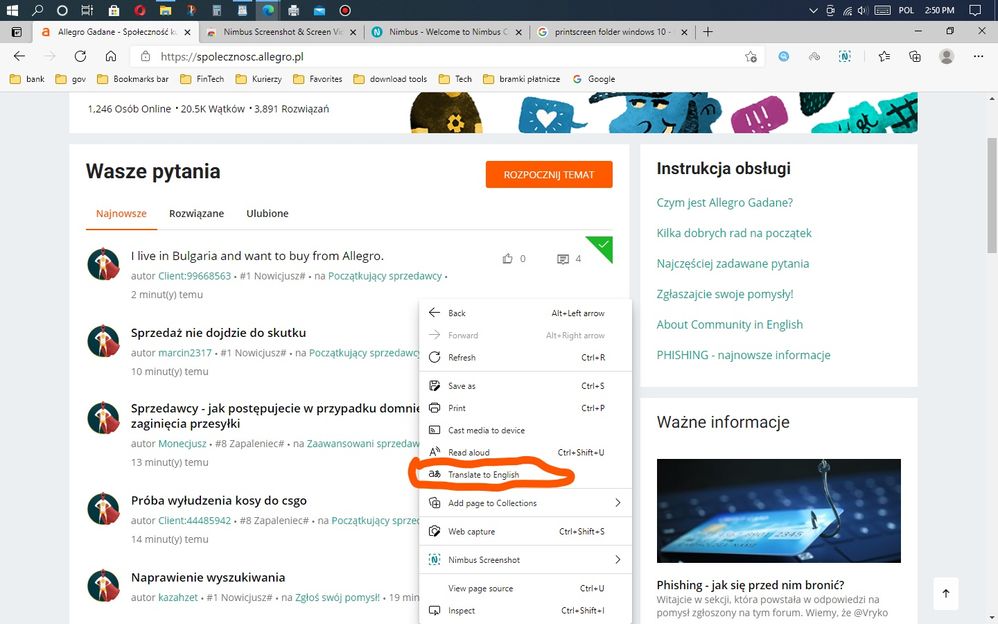The height and width of the screenshot is (624, 998).
Task: Switch to the Rozwiązane tab
Action: point(196,213)
